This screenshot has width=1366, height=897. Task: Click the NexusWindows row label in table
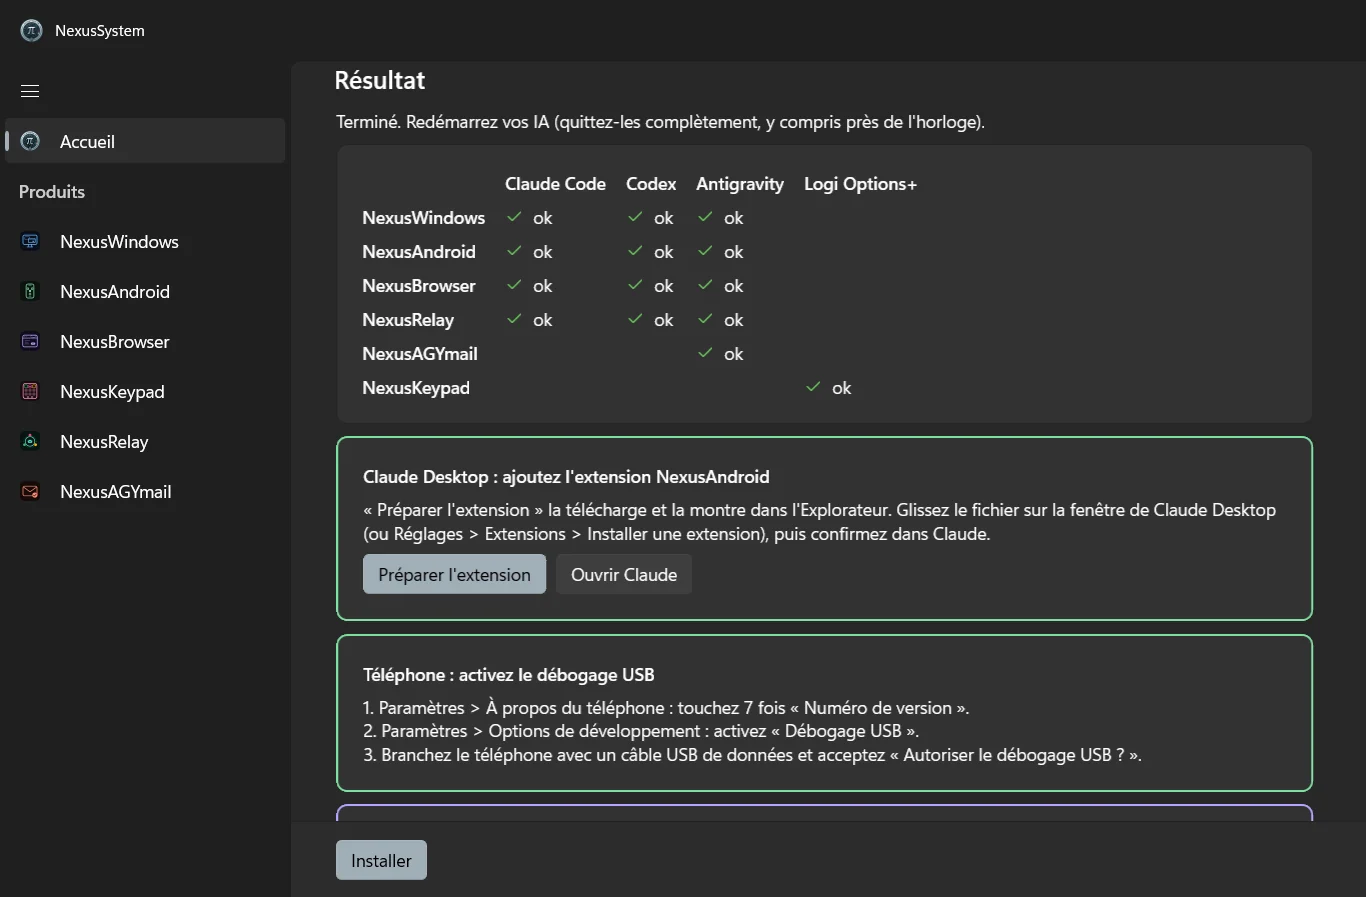tap(423, 218)
